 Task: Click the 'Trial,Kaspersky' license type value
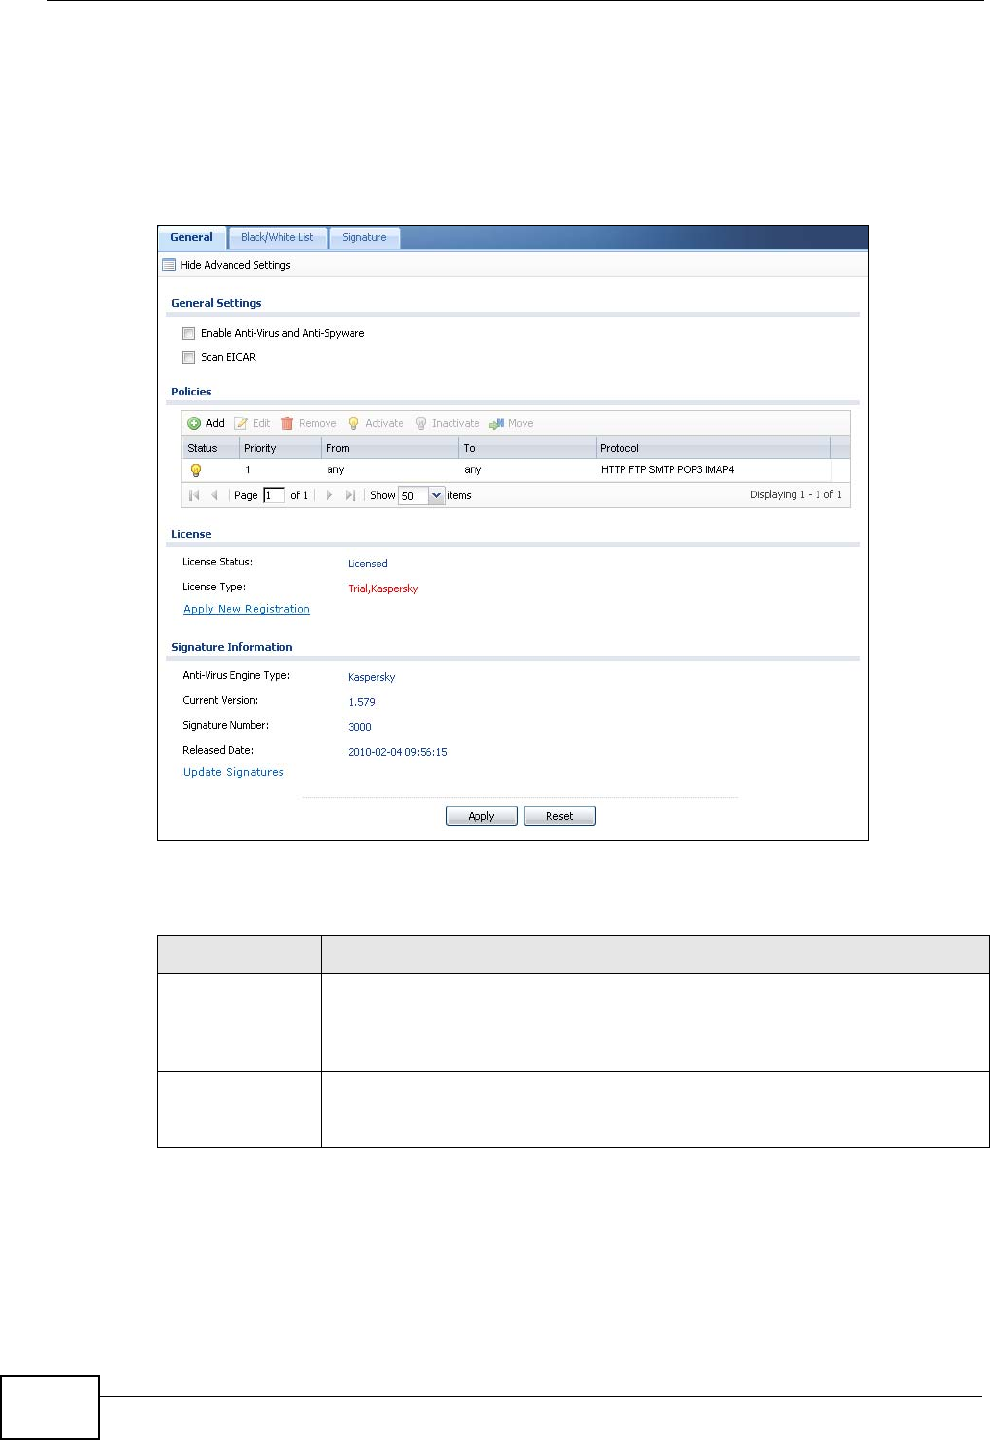point(383,589)
